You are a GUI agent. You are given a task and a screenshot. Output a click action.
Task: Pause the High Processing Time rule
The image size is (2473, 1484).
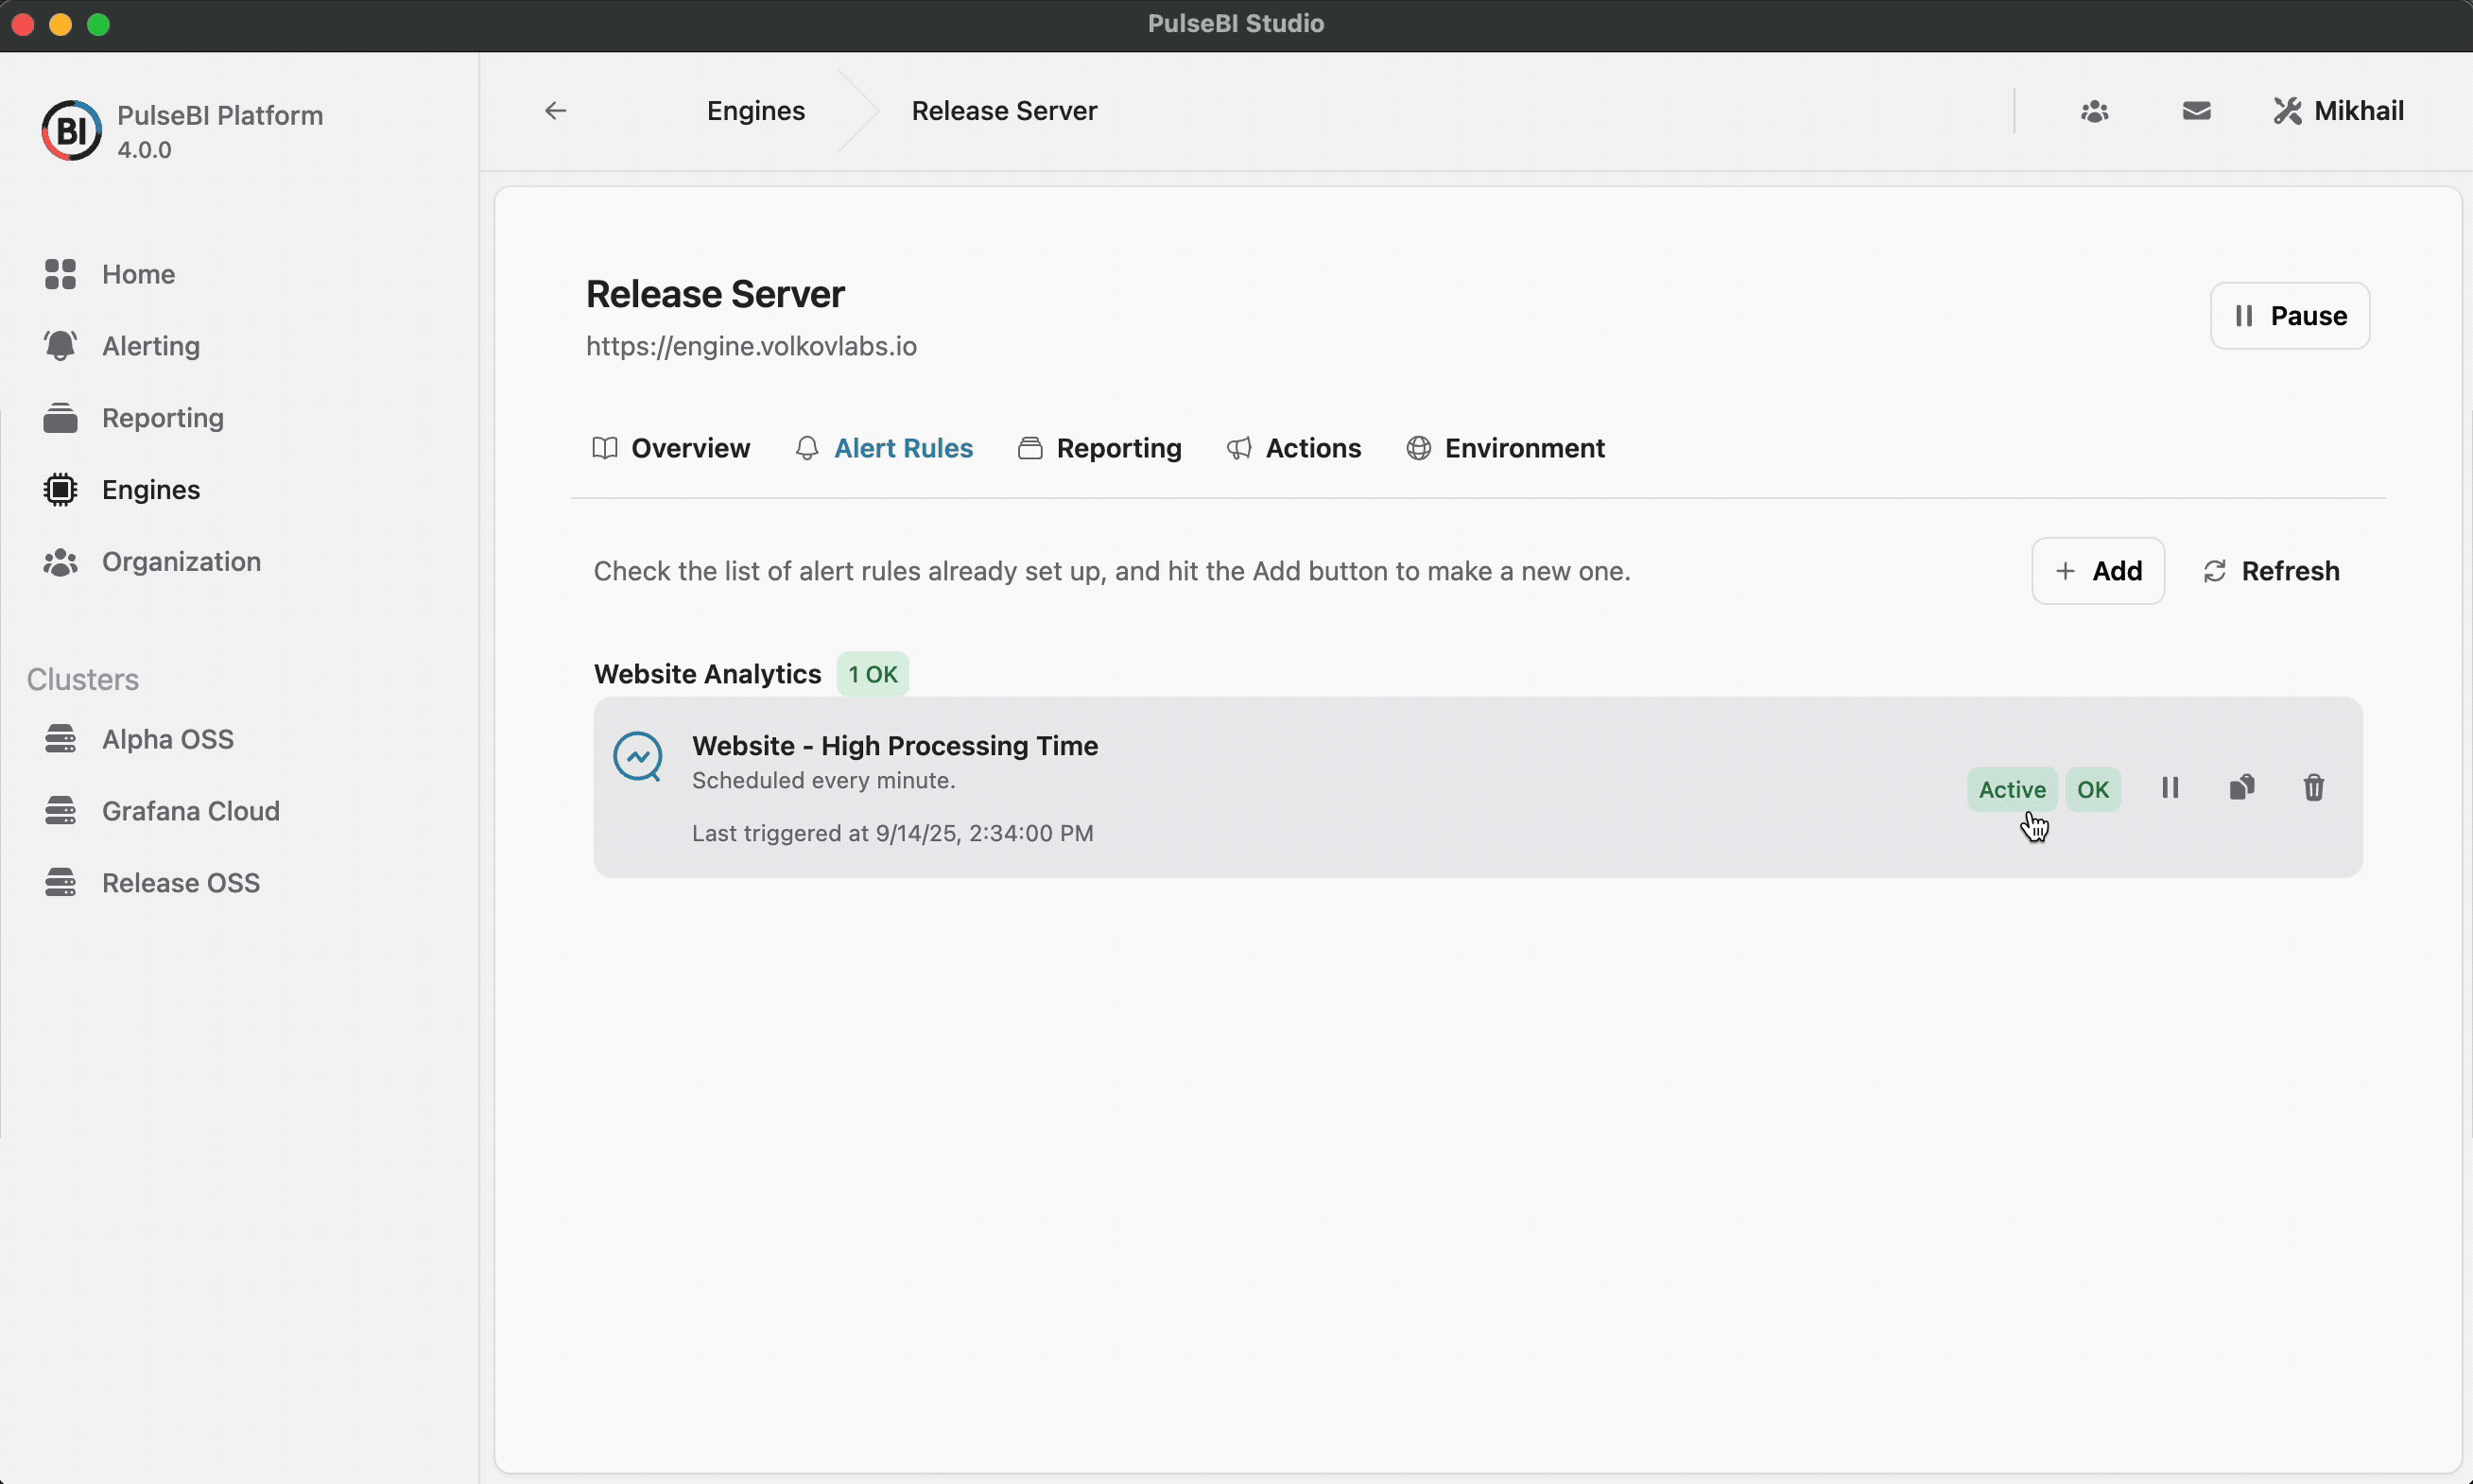[x=2170, y=788]
